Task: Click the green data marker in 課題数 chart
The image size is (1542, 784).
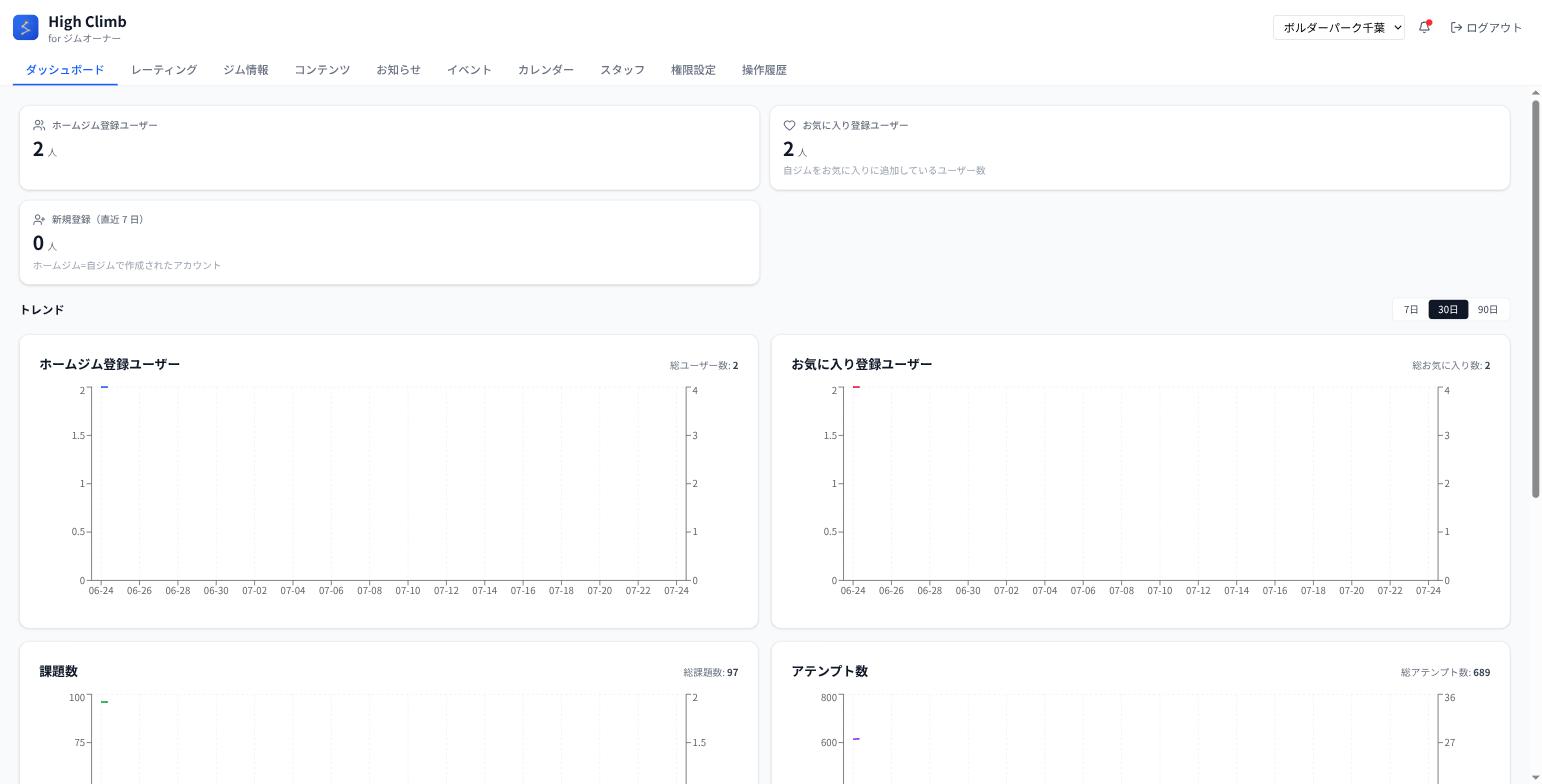Action: click(x=104, y=702)
